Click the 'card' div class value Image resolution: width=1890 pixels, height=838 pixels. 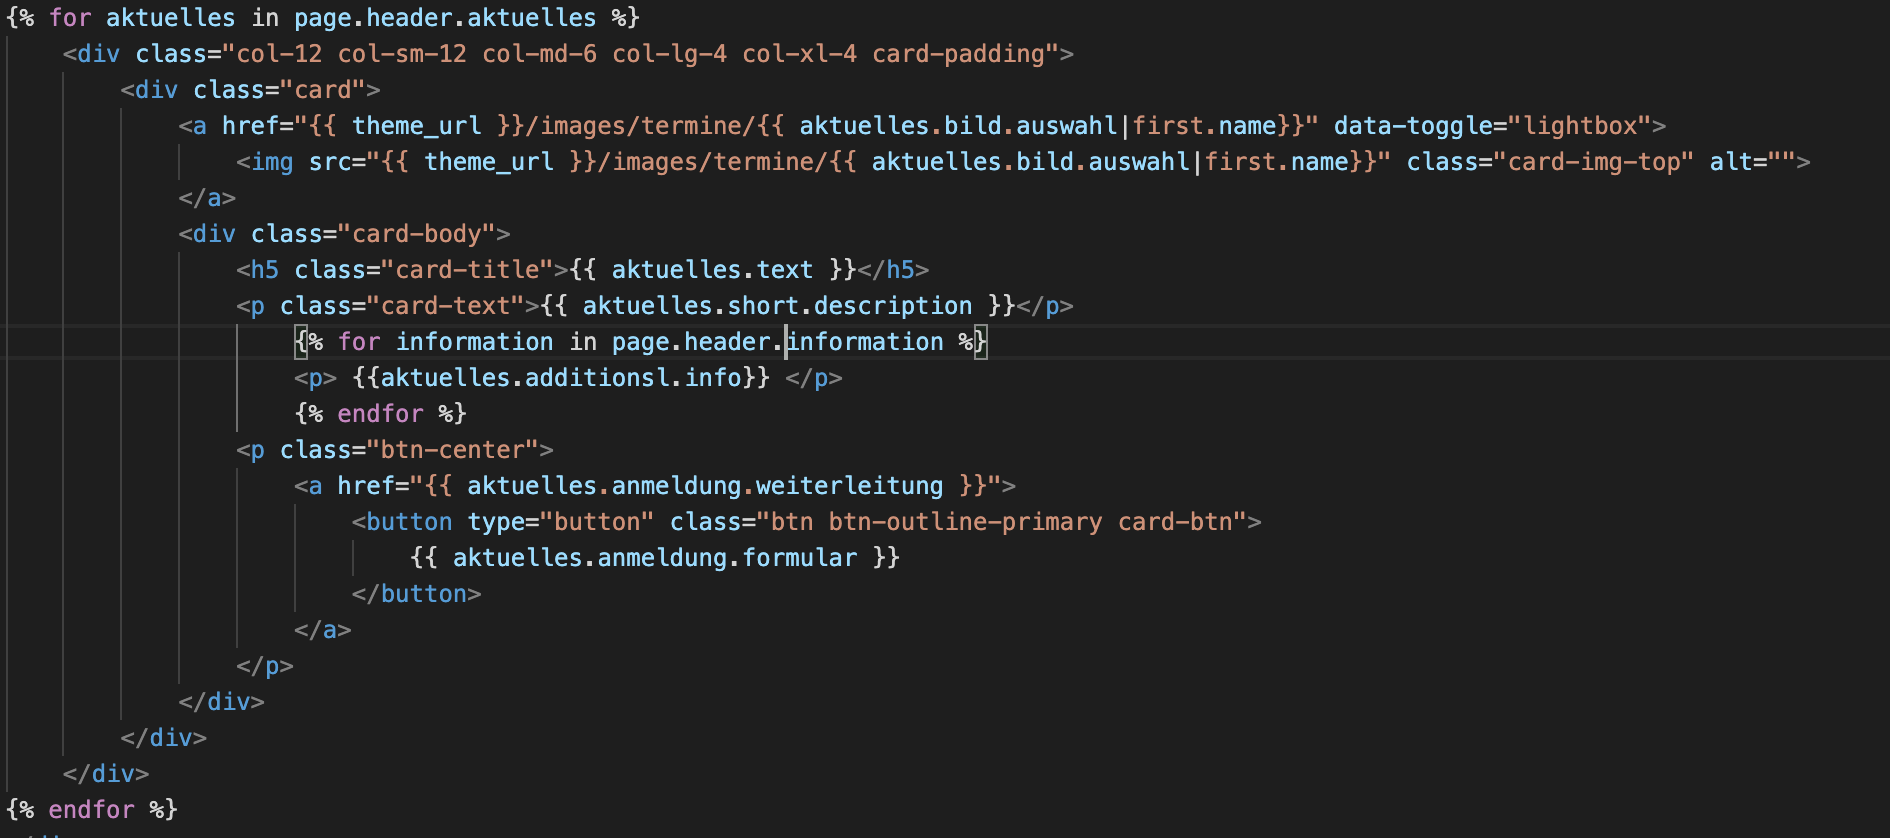coord(323,90)
